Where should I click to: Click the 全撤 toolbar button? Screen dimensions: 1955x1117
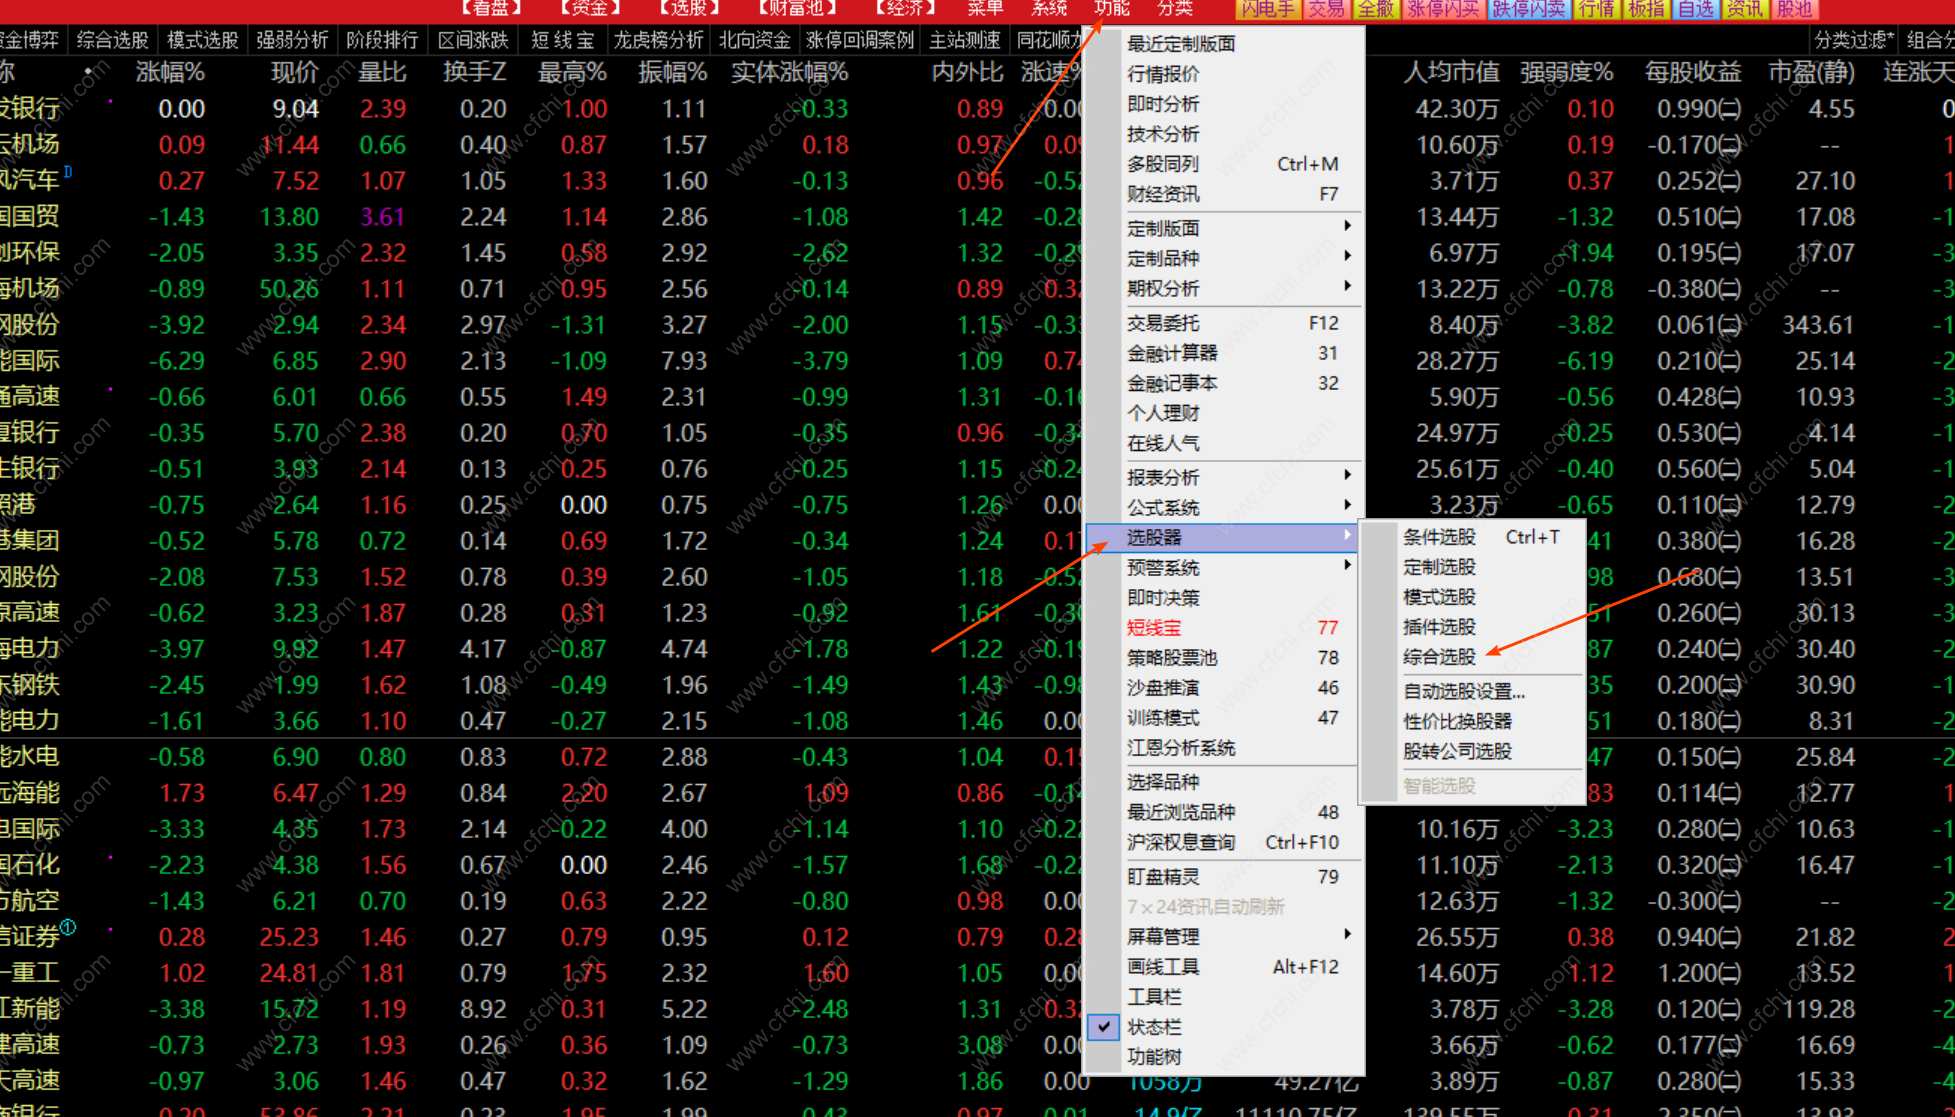point(1376,9)
